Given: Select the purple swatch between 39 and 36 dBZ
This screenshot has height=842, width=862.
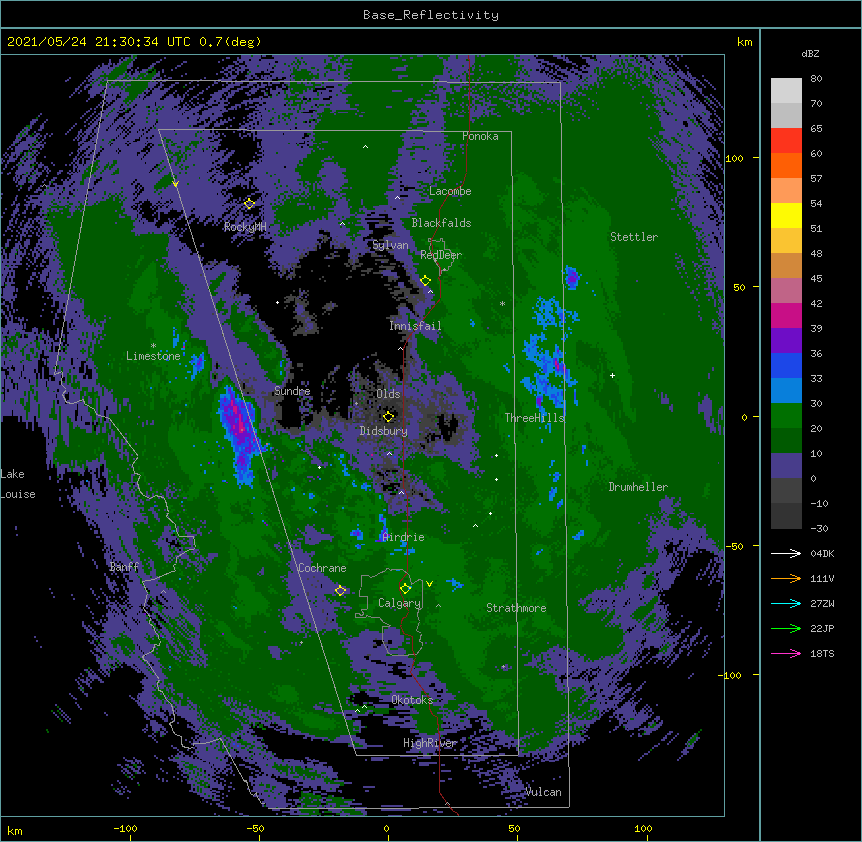Looking at the screenshot, I should pos(786,341).
